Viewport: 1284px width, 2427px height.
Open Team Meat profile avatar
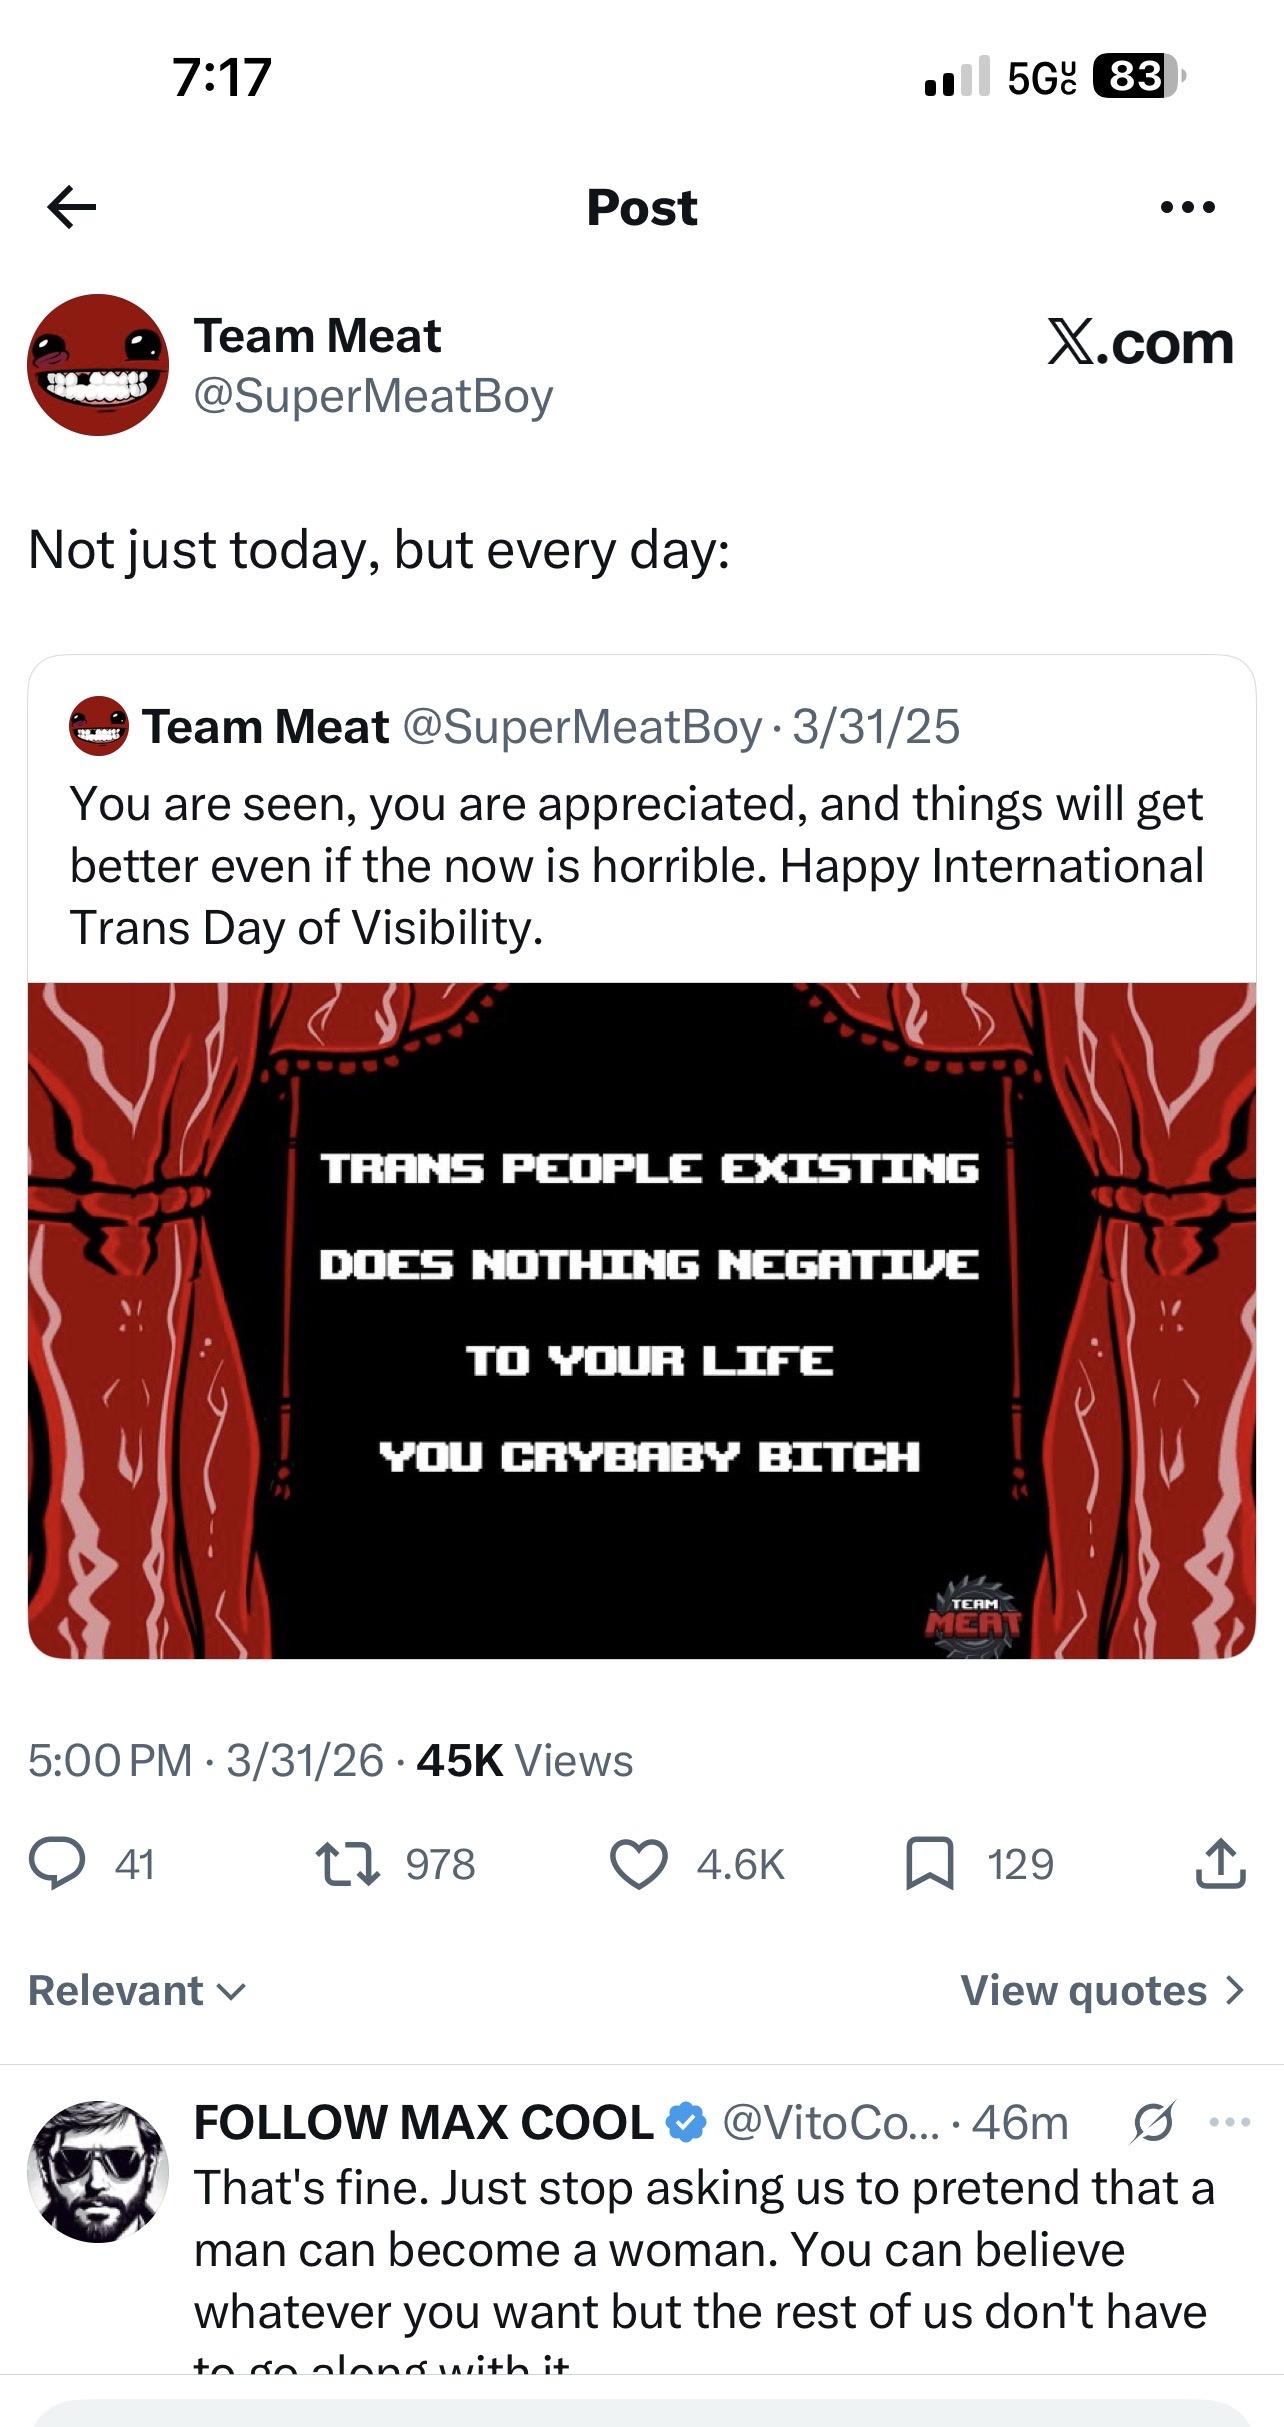point(98,365)
